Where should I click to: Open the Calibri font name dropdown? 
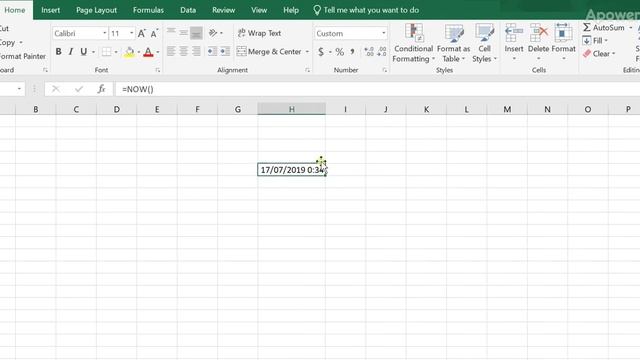104,33
